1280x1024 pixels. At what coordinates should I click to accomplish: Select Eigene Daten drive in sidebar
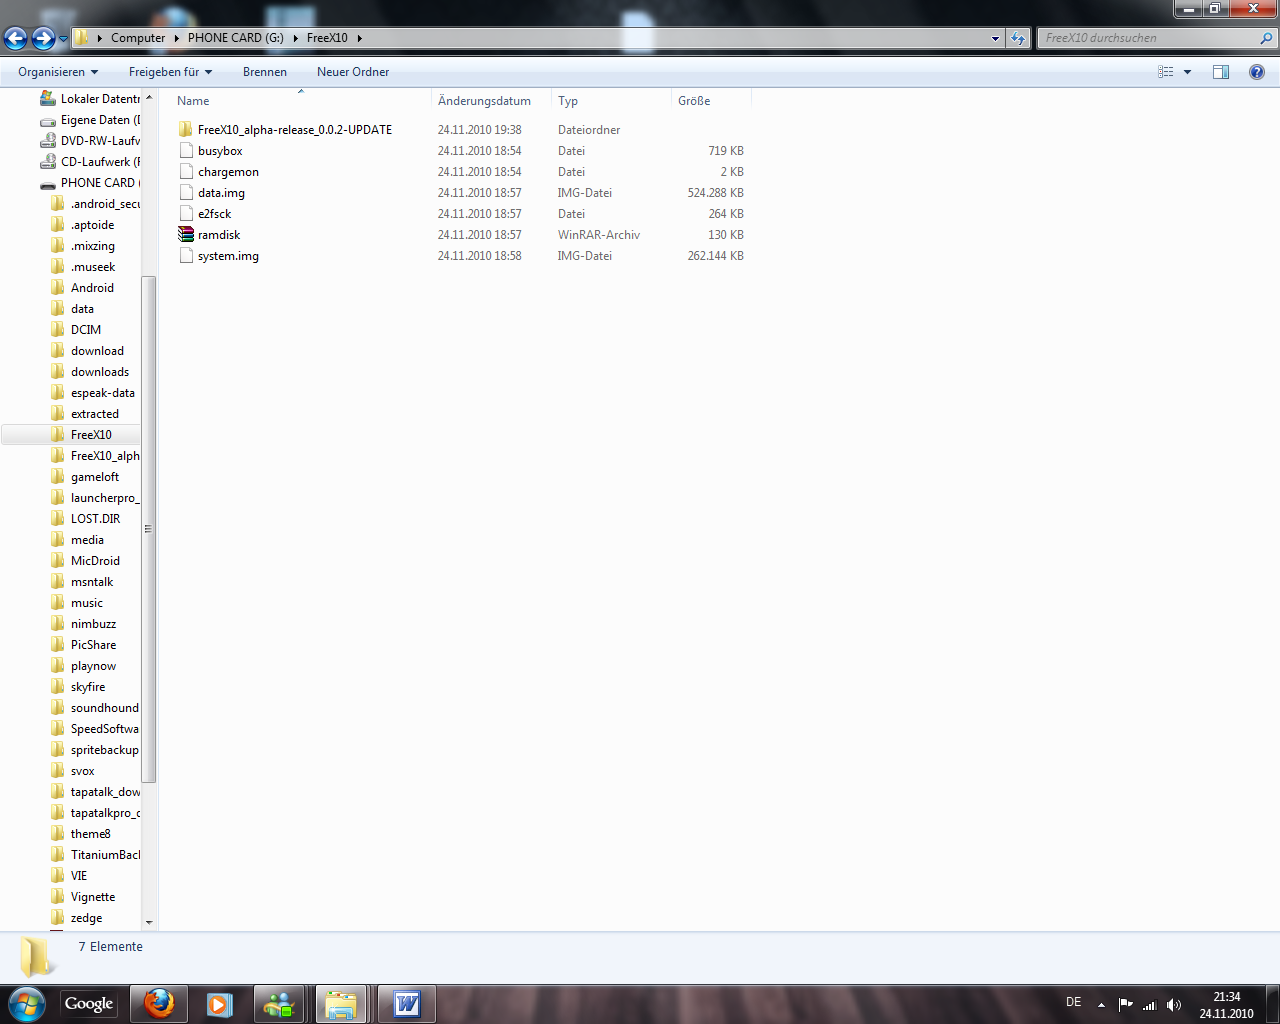(90, 120)
